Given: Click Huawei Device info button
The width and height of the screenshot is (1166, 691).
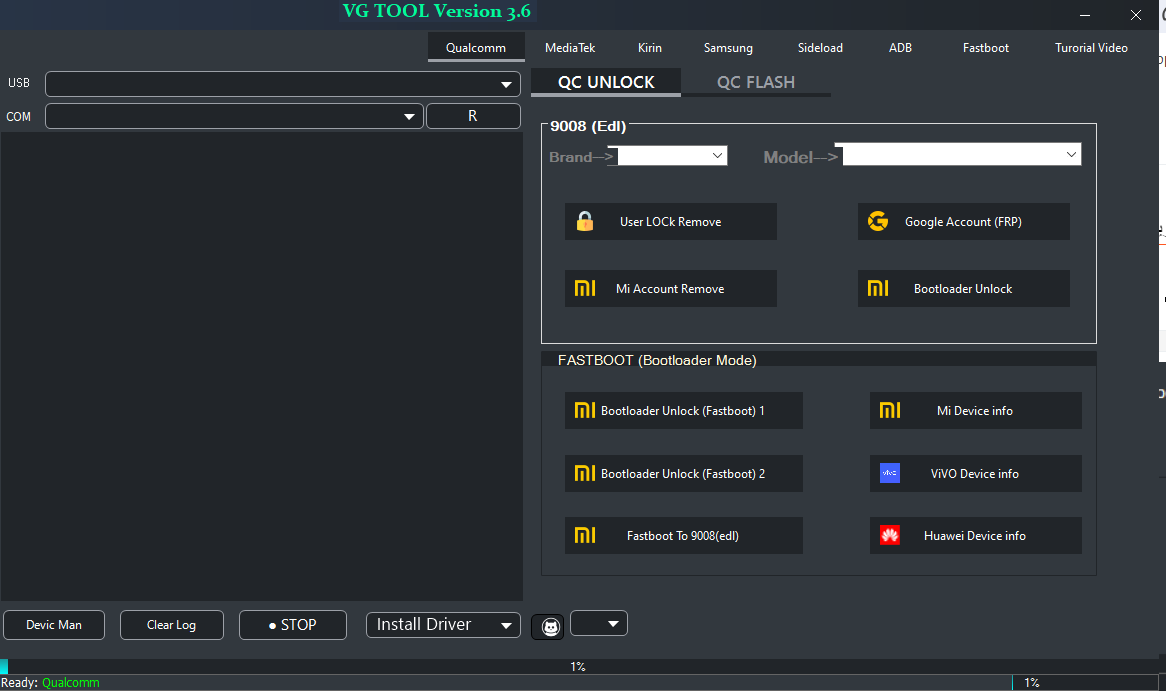Looking at the screenshot, I should tap(976, 536).
